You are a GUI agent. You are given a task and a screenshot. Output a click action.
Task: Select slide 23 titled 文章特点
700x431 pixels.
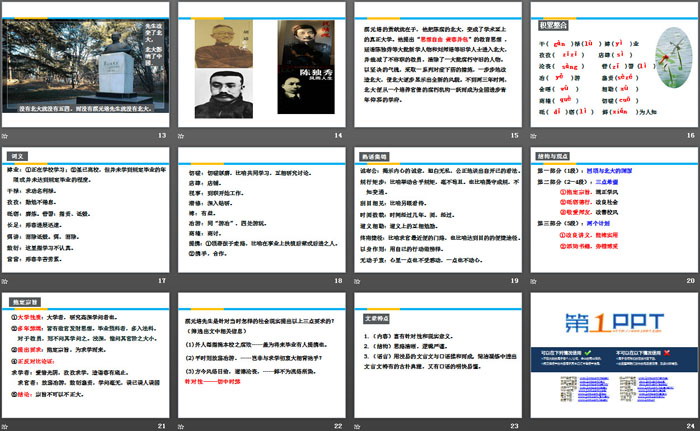tap(434, 351)
